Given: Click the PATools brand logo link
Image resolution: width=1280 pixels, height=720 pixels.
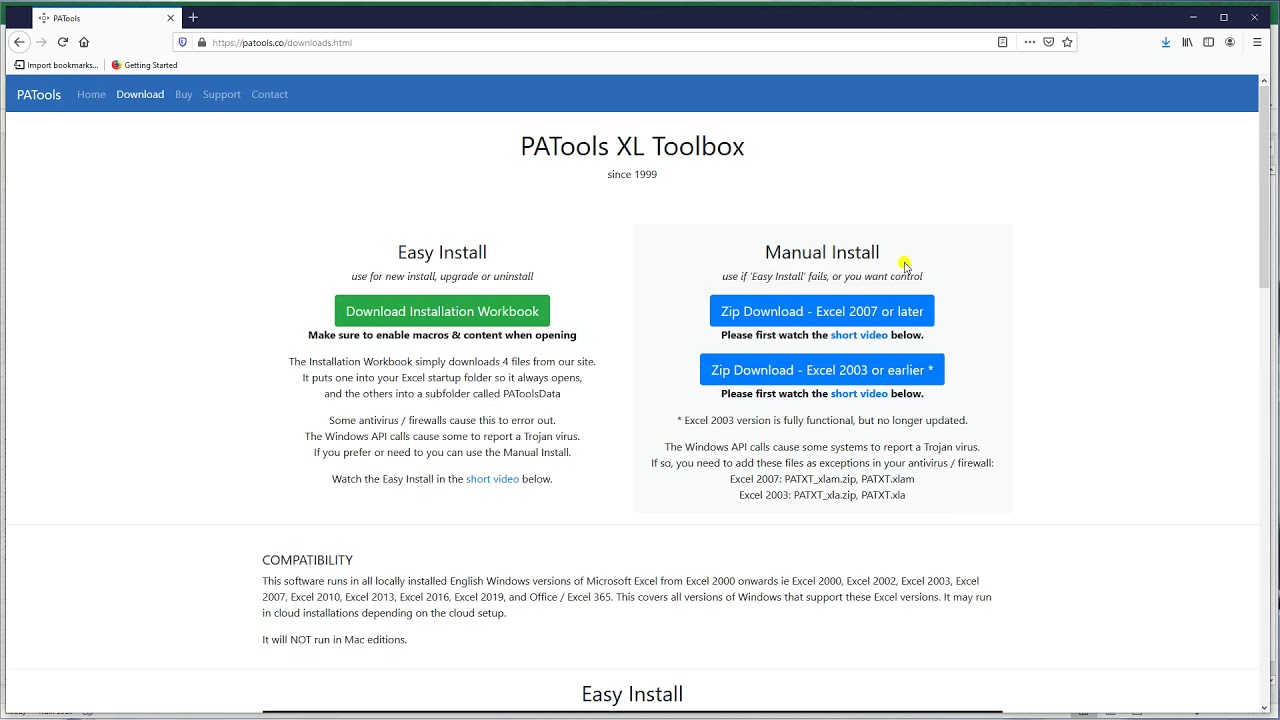Looking at the screenshot, I should click(39, 94).
